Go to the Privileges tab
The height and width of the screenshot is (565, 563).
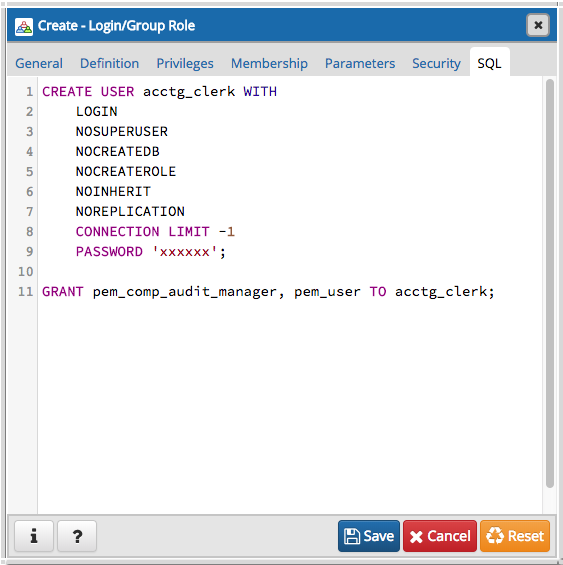(185, 63)
